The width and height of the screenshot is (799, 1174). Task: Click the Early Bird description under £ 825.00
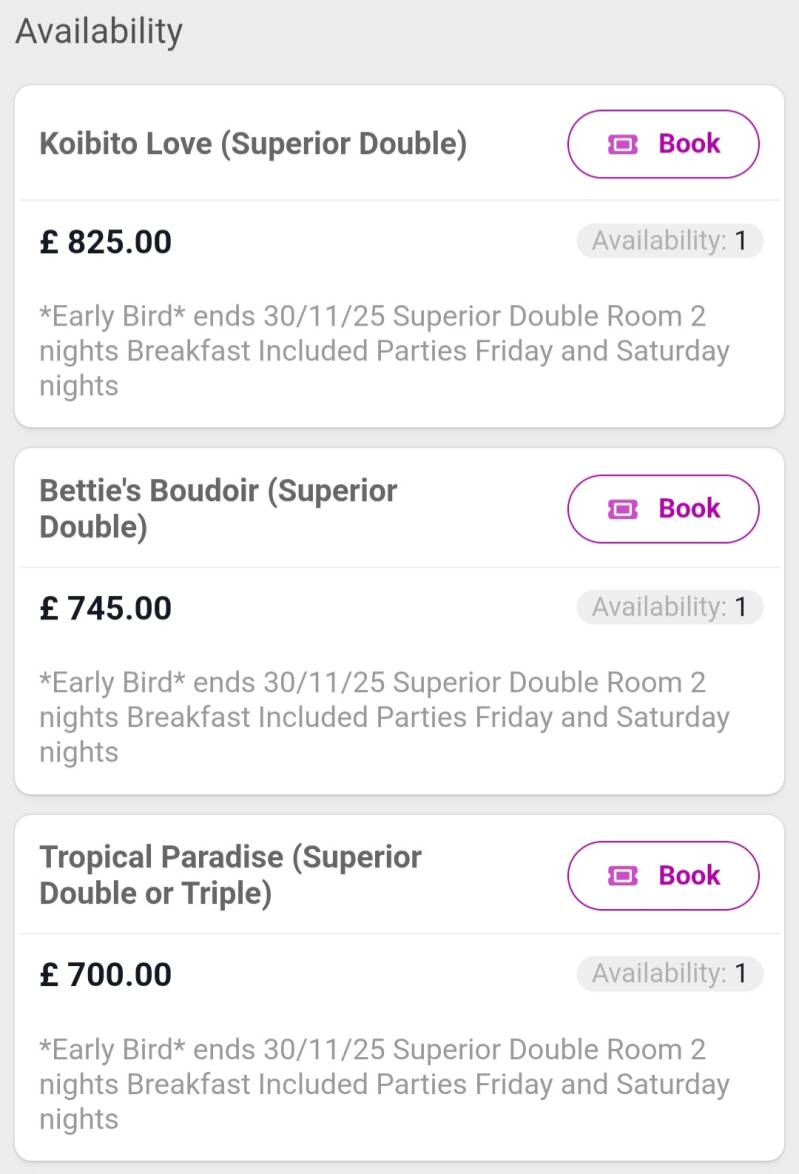[384, 351]
